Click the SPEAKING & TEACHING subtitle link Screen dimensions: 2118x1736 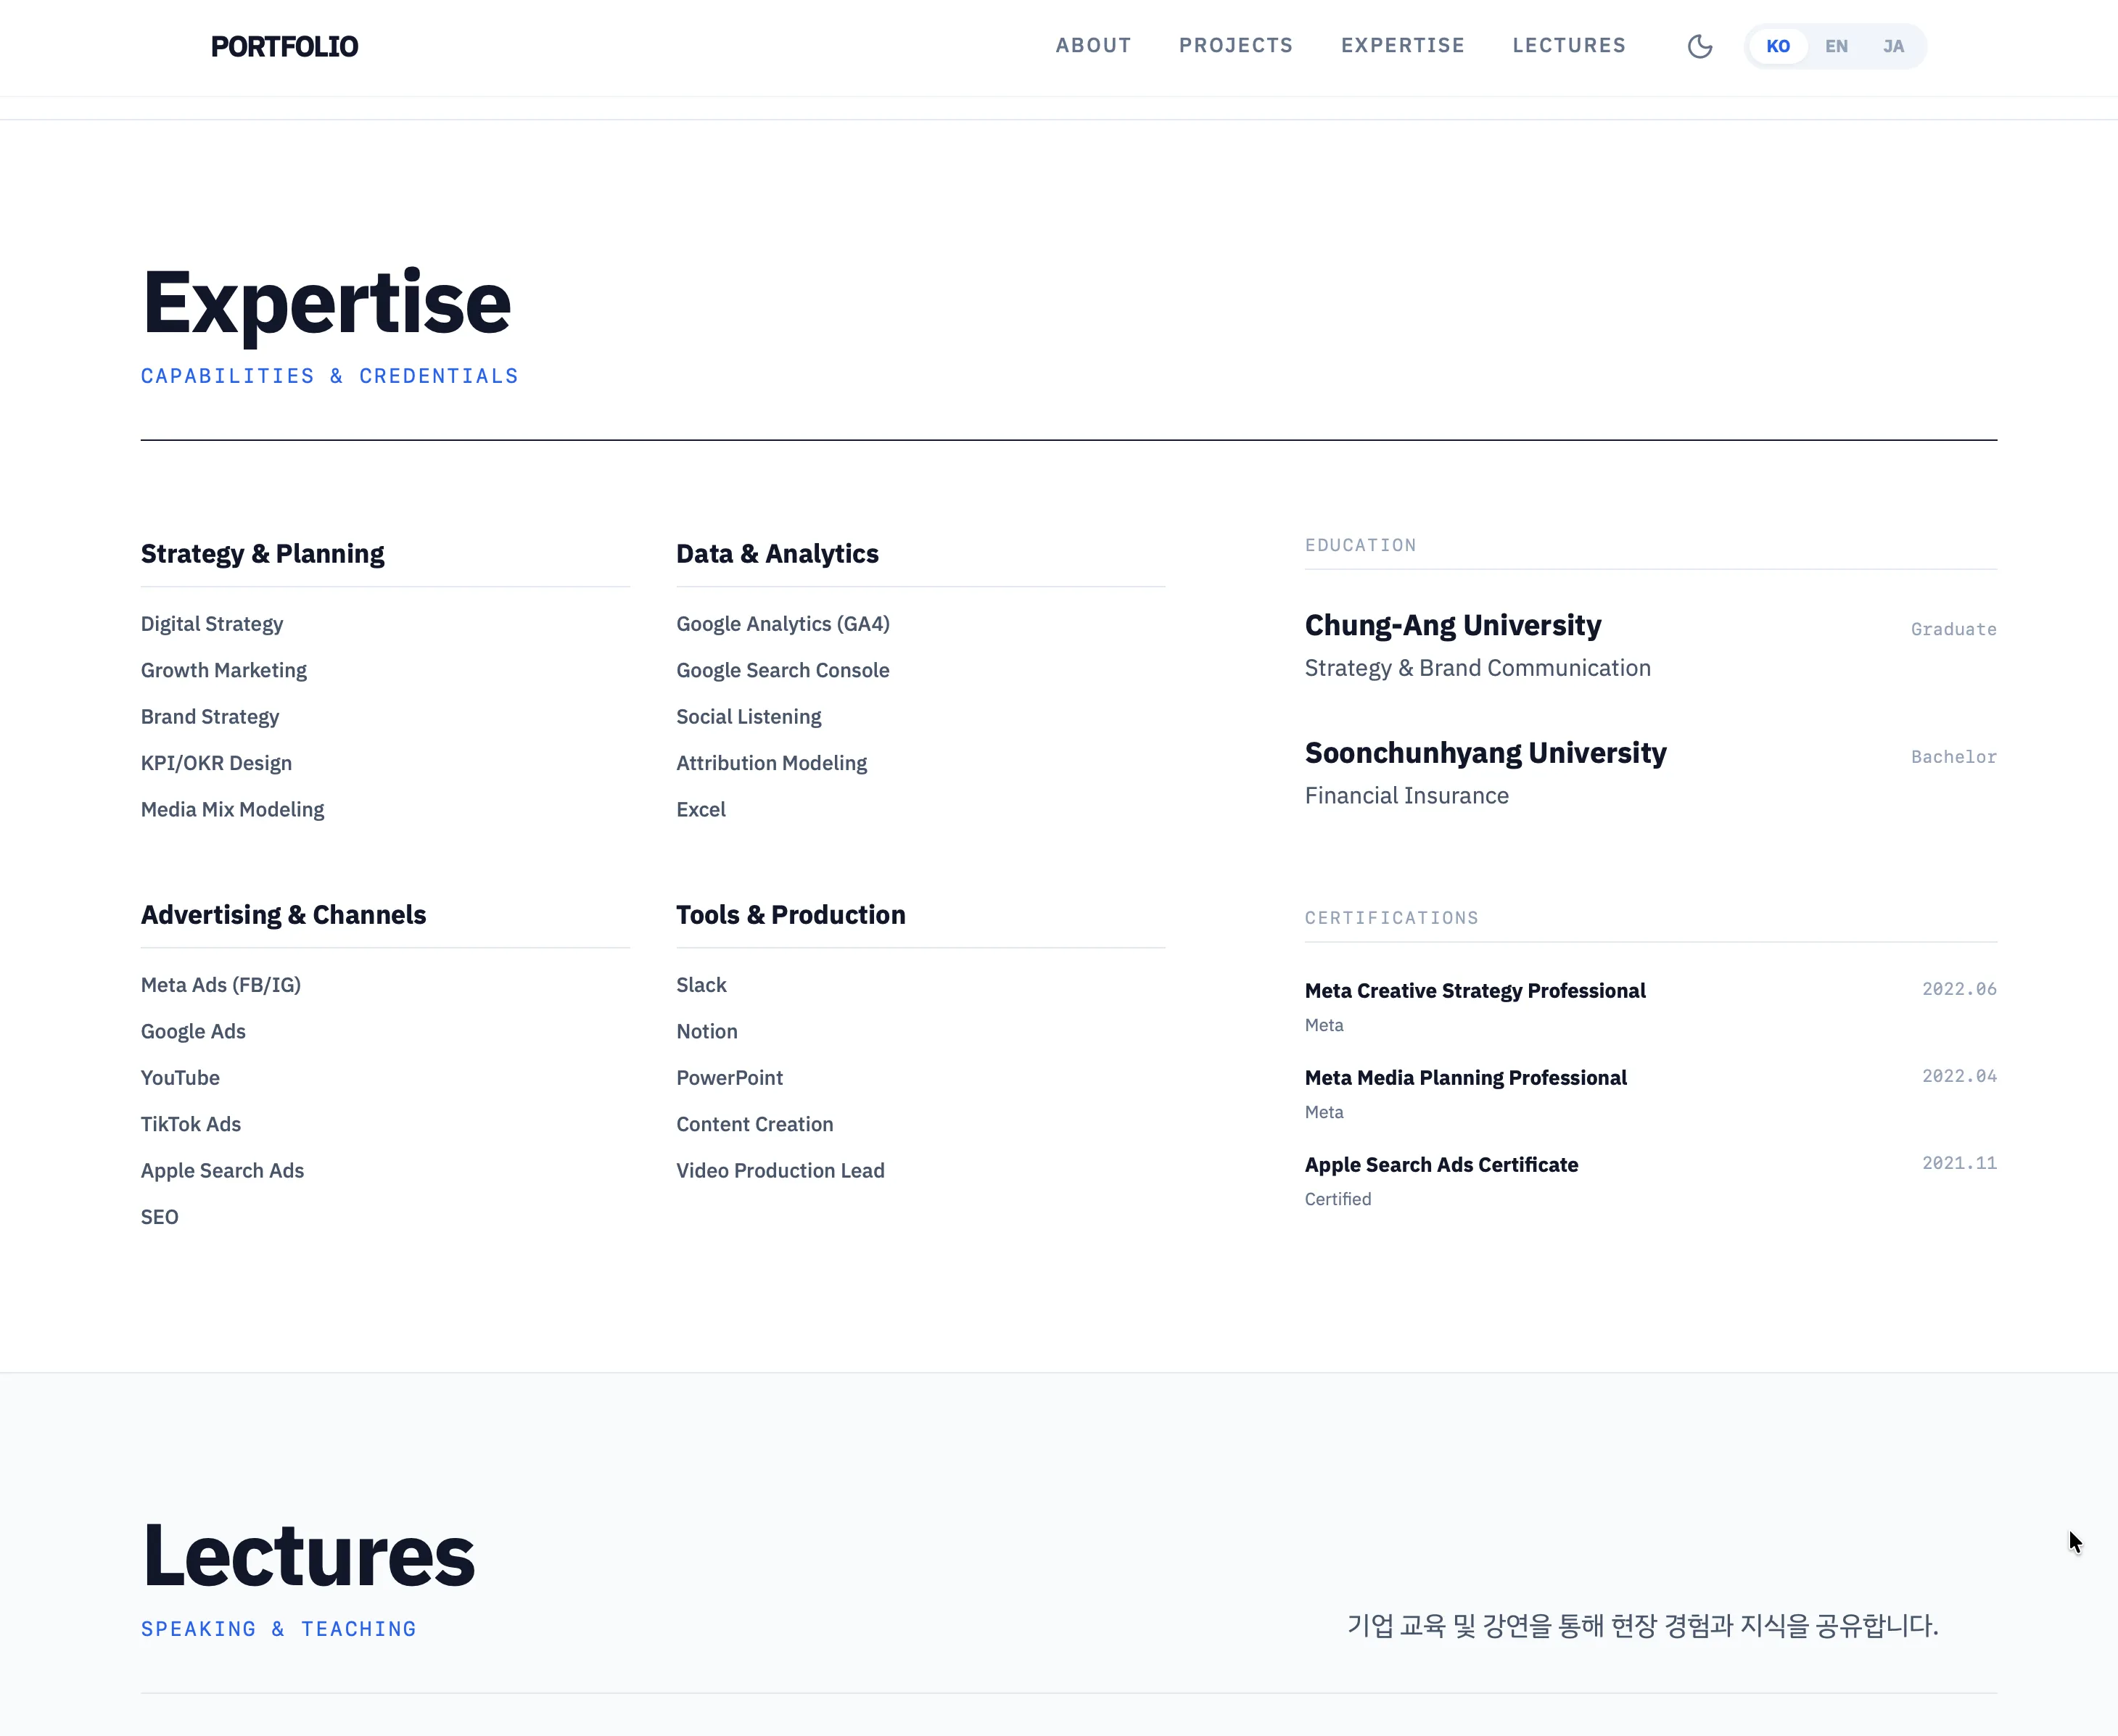pyautogui.click(x=278, y=1629)
